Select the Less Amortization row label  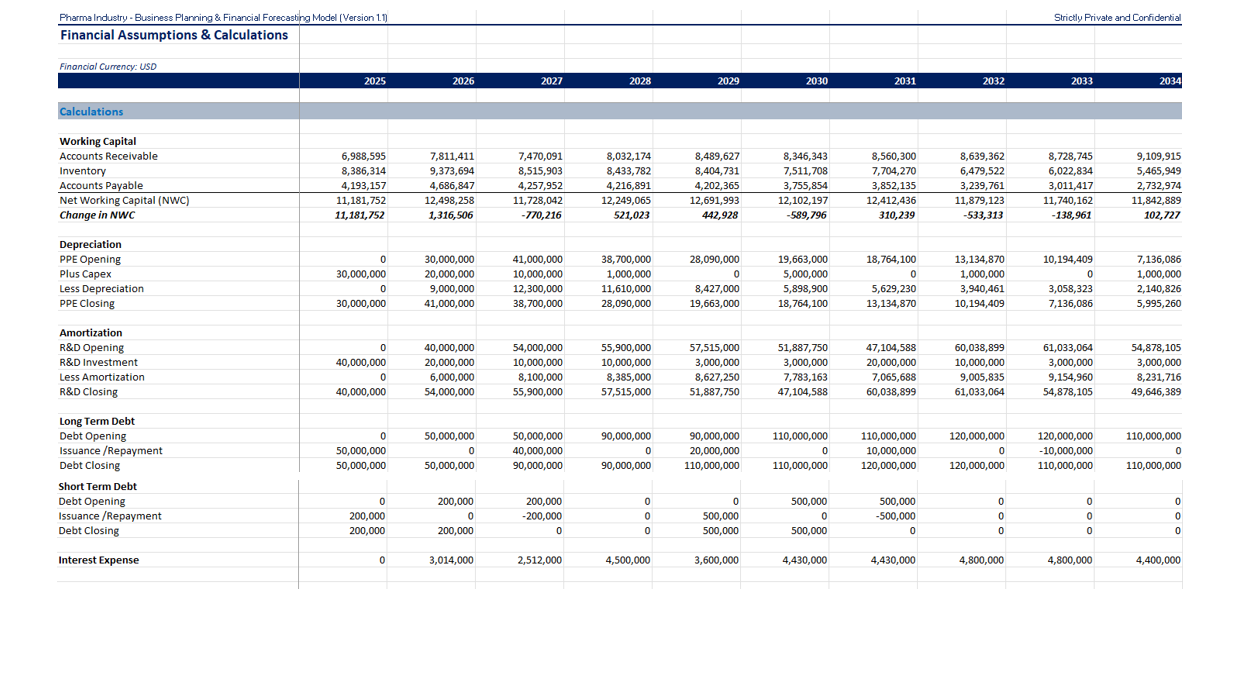(x=102, y=377)
